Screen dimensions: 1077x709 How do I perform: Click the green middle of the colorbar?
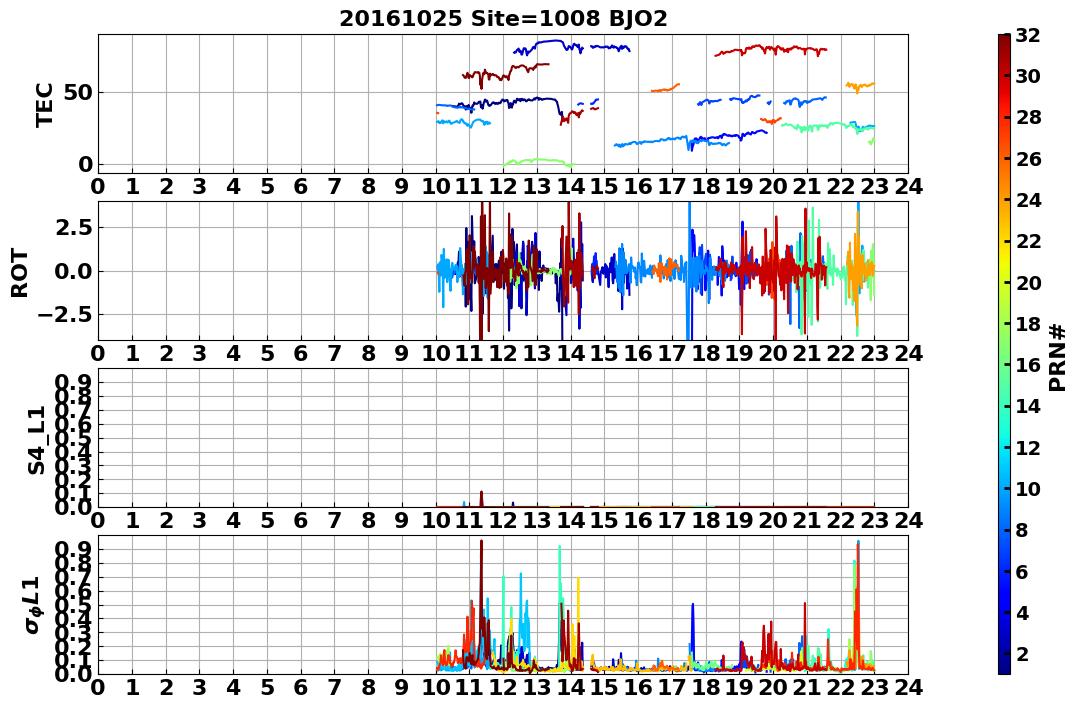tap(1004, 354)
